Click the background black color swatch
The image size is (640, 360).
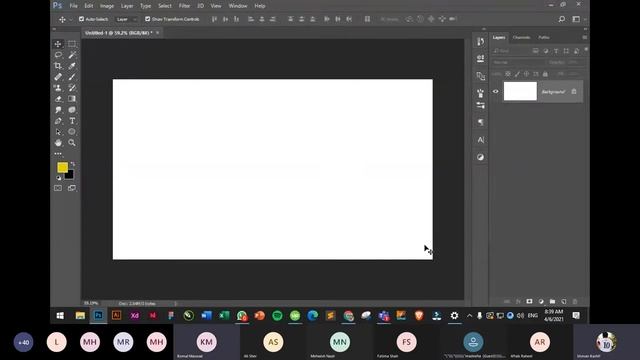70,176
